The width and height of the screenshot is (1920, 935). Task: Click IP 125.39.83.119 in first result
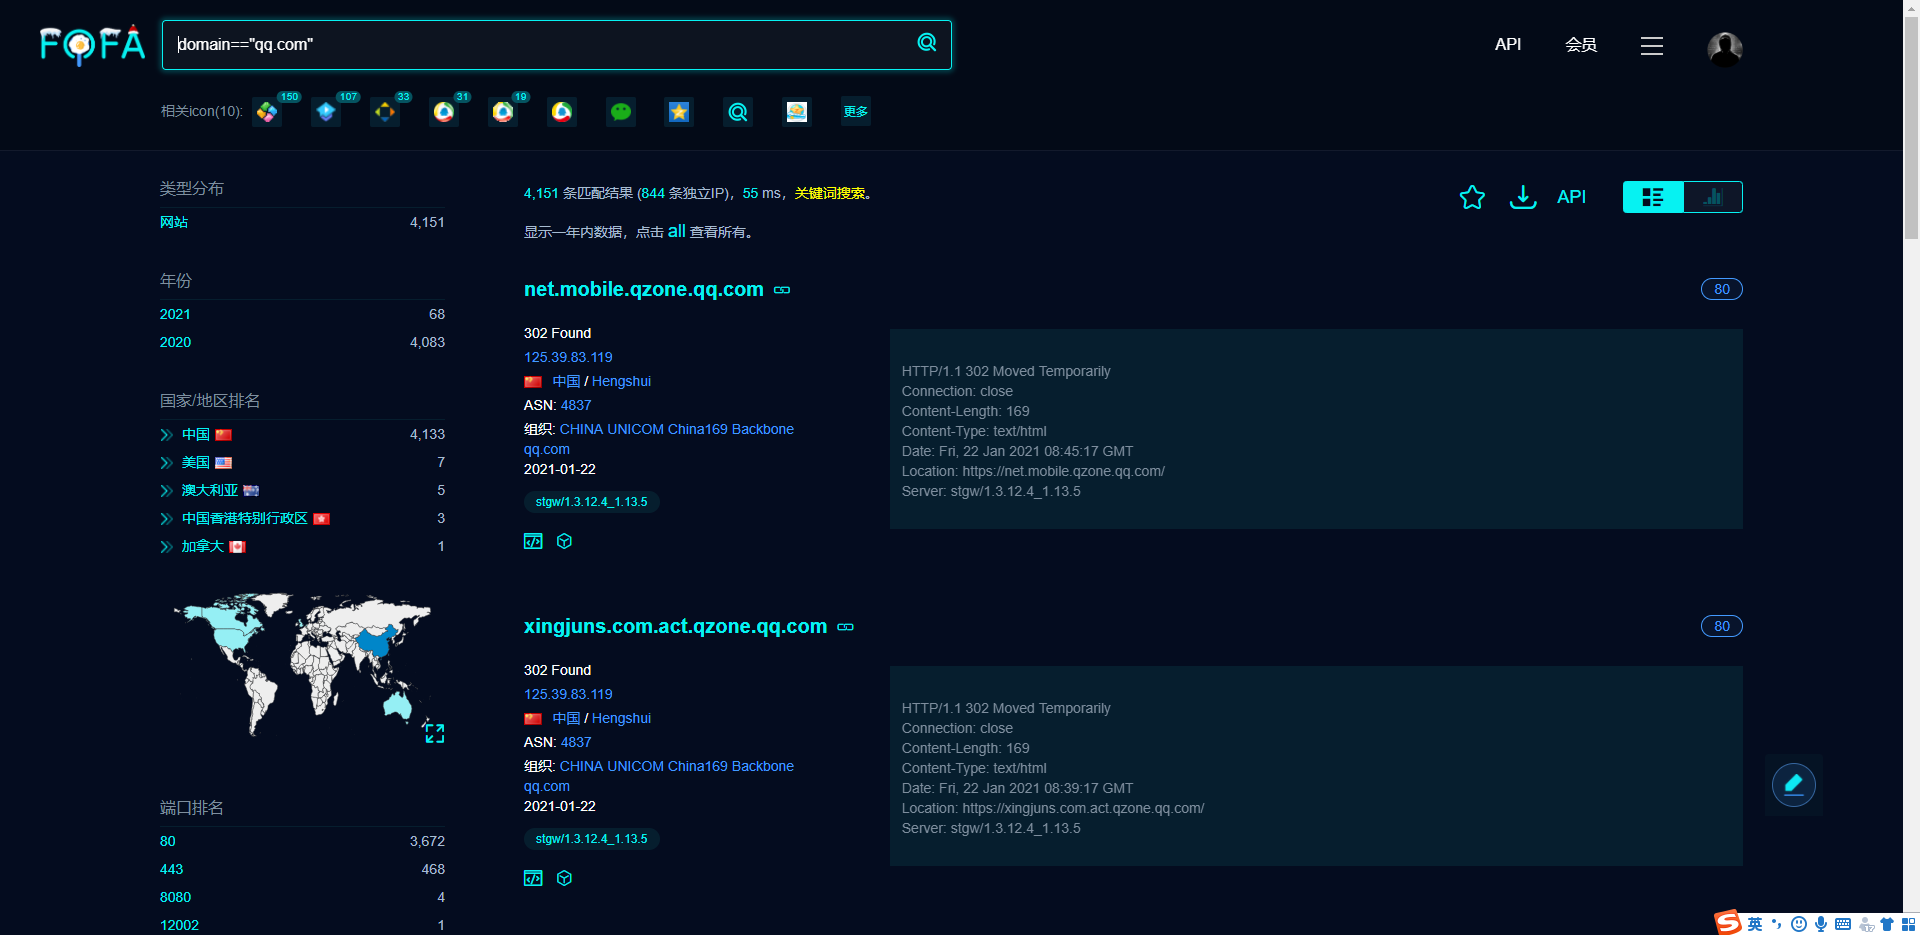[568, 357]
